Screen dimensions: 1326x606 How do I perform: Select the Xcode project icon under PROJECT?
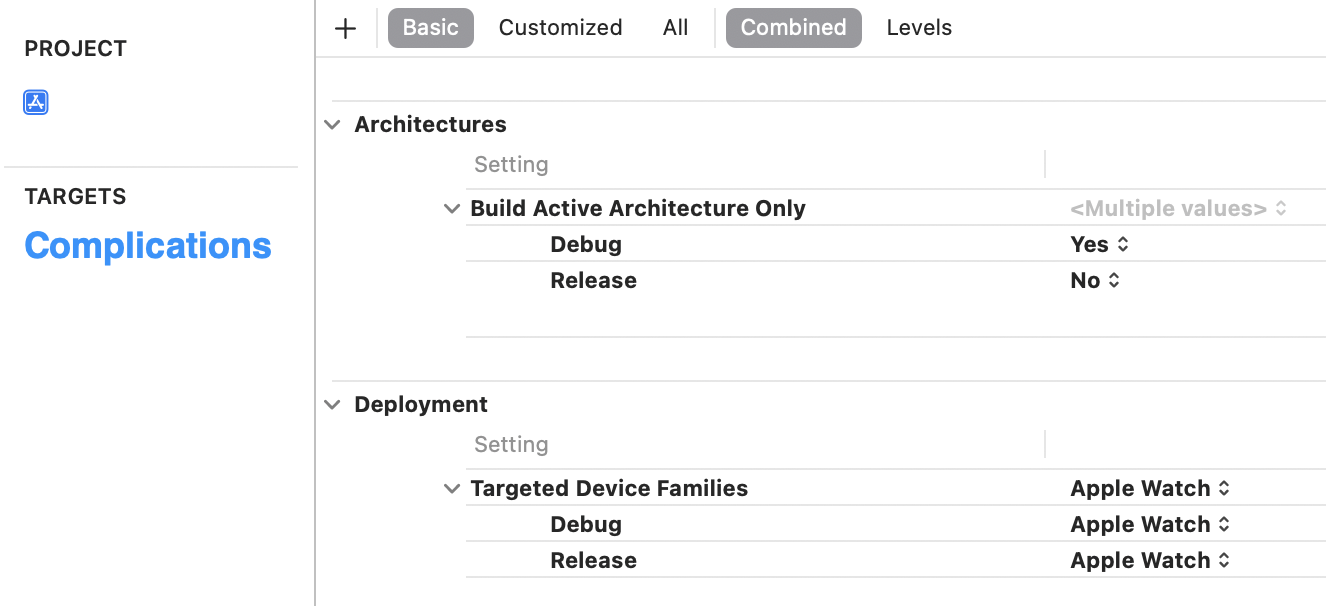[36, 102]
